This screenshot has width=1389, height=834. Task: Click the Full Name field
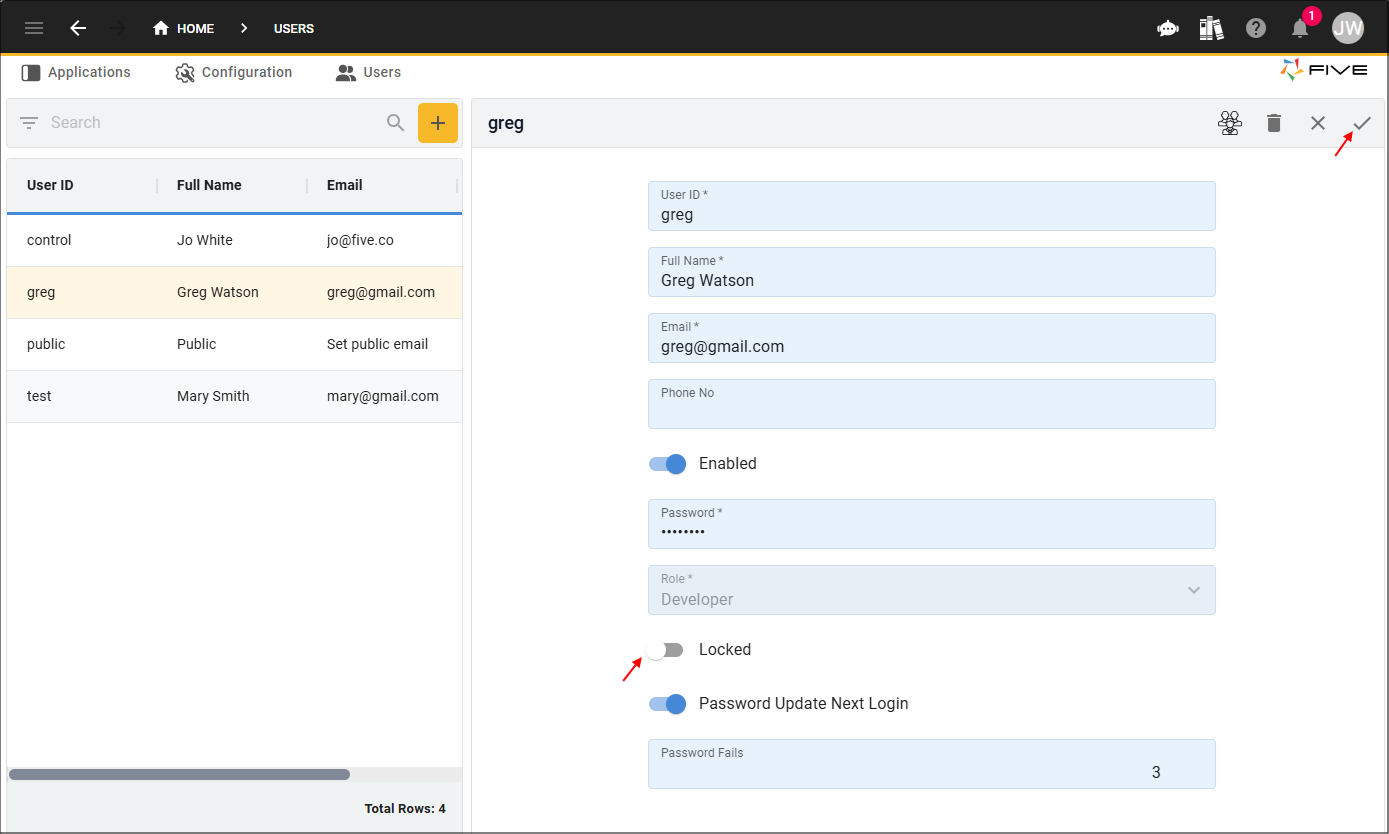tap(932, 272)
